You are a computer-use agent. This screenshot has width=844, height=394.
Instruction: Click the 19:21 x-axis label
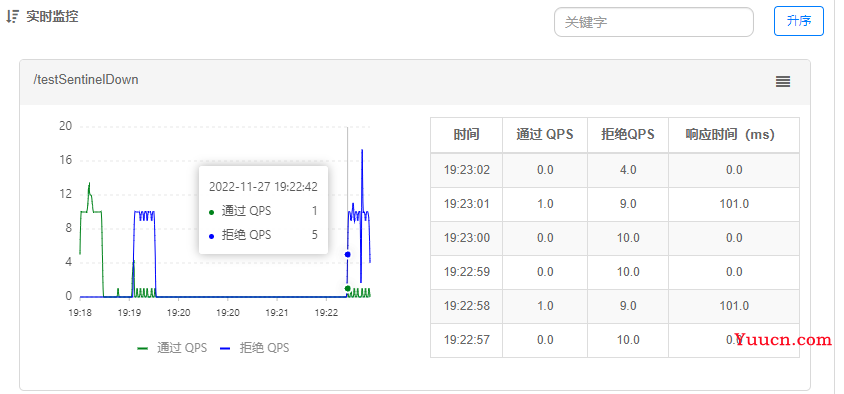tap(276, 312)
